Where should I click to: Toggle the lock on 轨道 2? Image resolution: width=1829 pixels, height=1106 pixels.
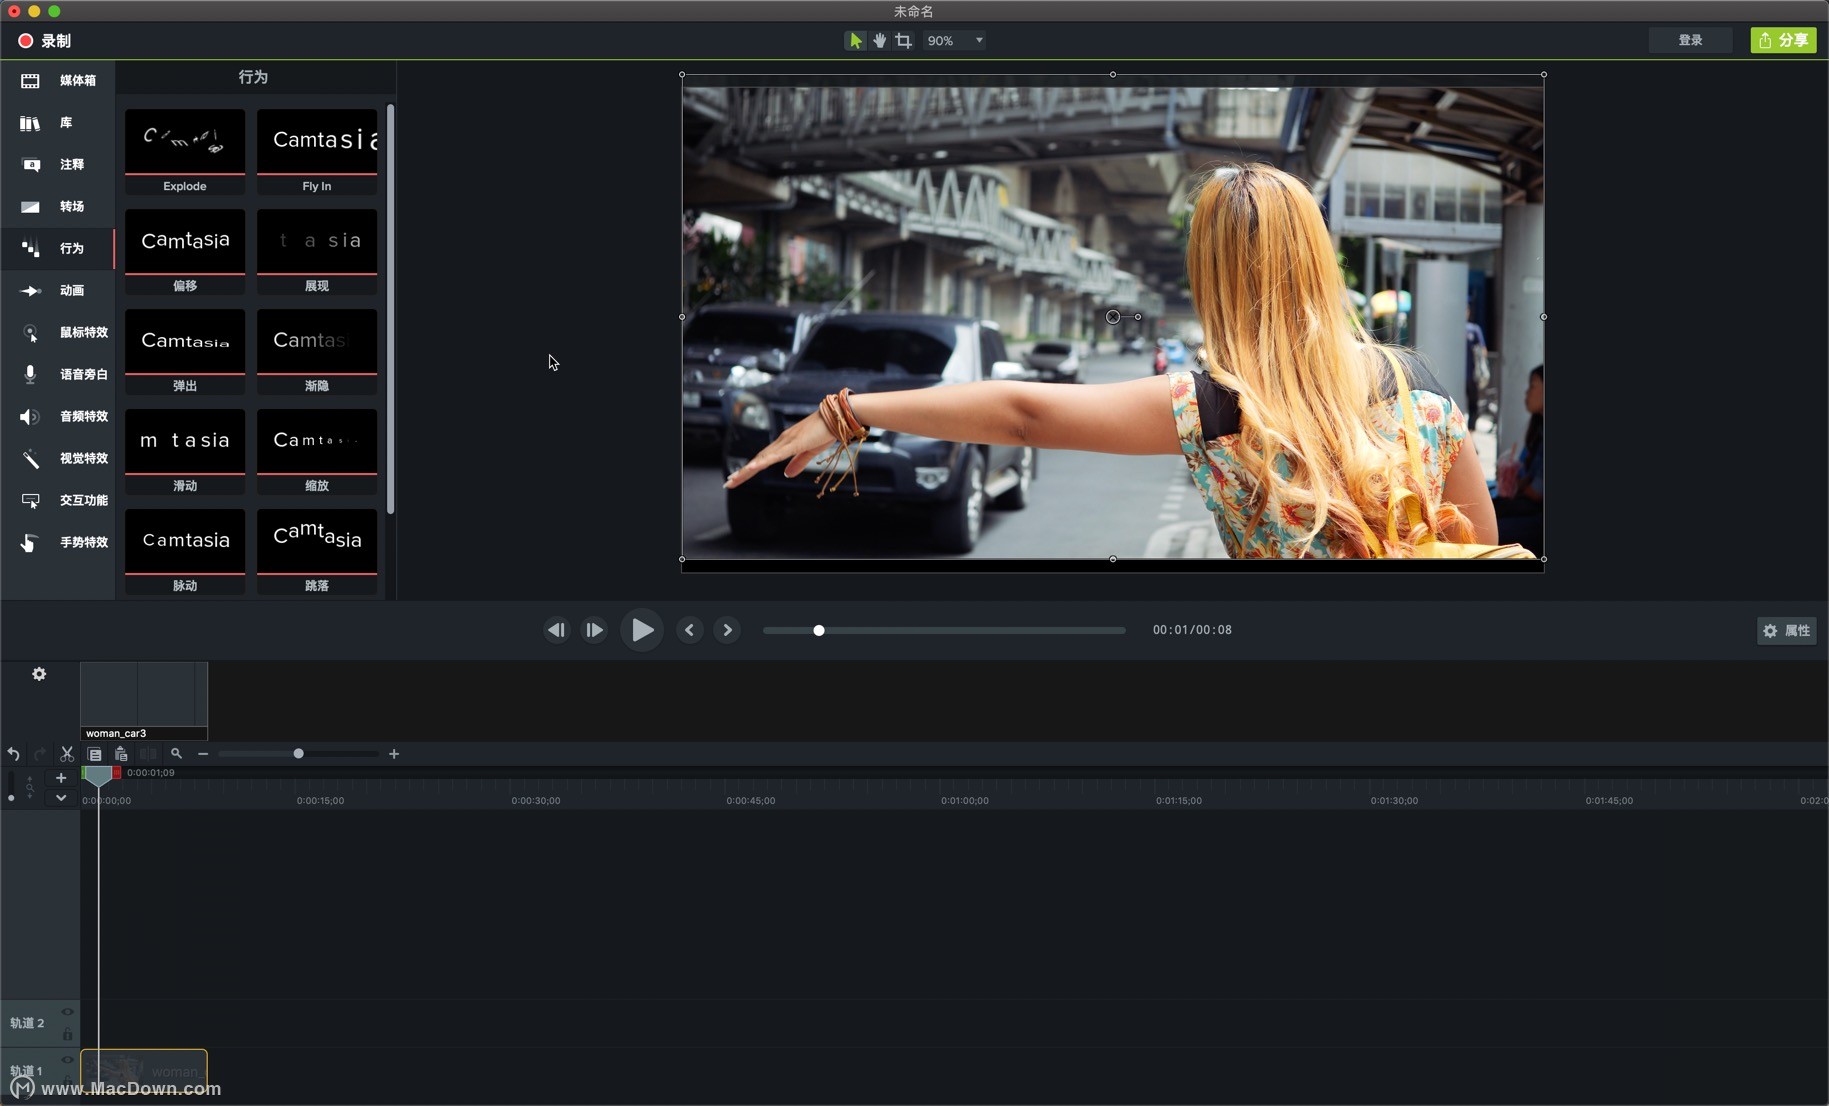pyautogui.click(x=67, y=1033)
